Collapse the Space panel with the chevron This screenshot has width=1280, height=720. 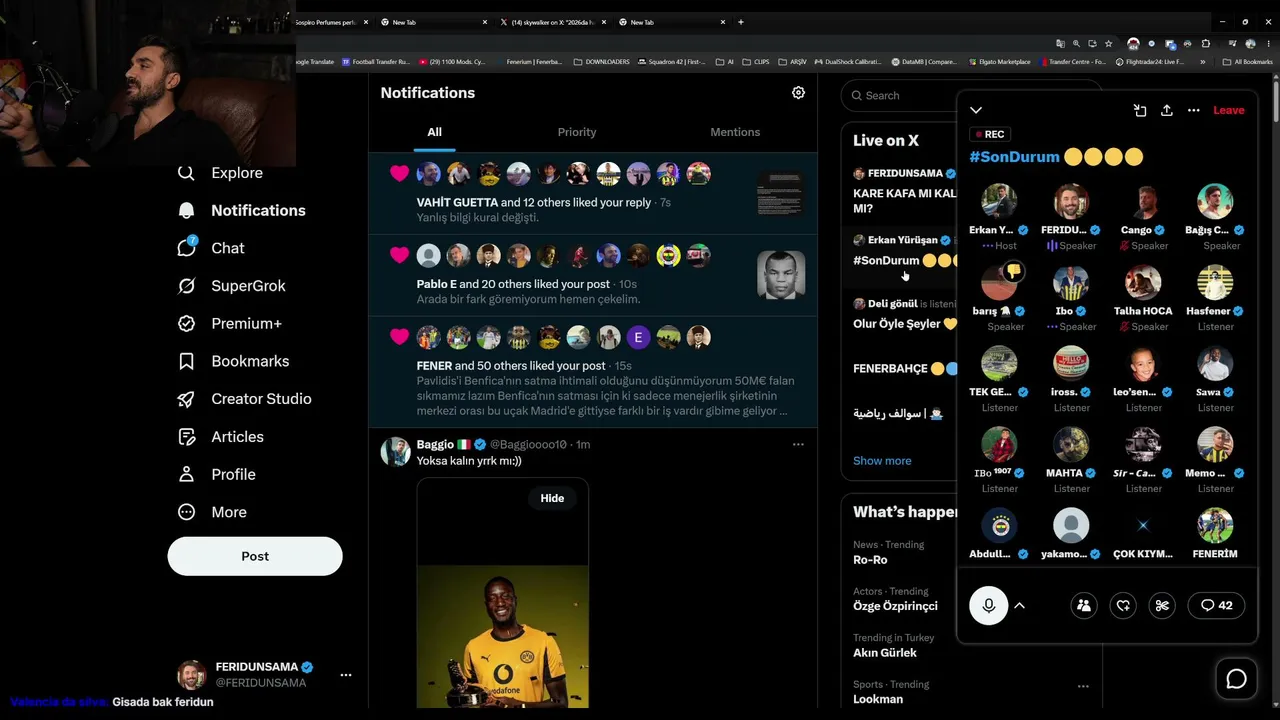[x=976, y=110]
